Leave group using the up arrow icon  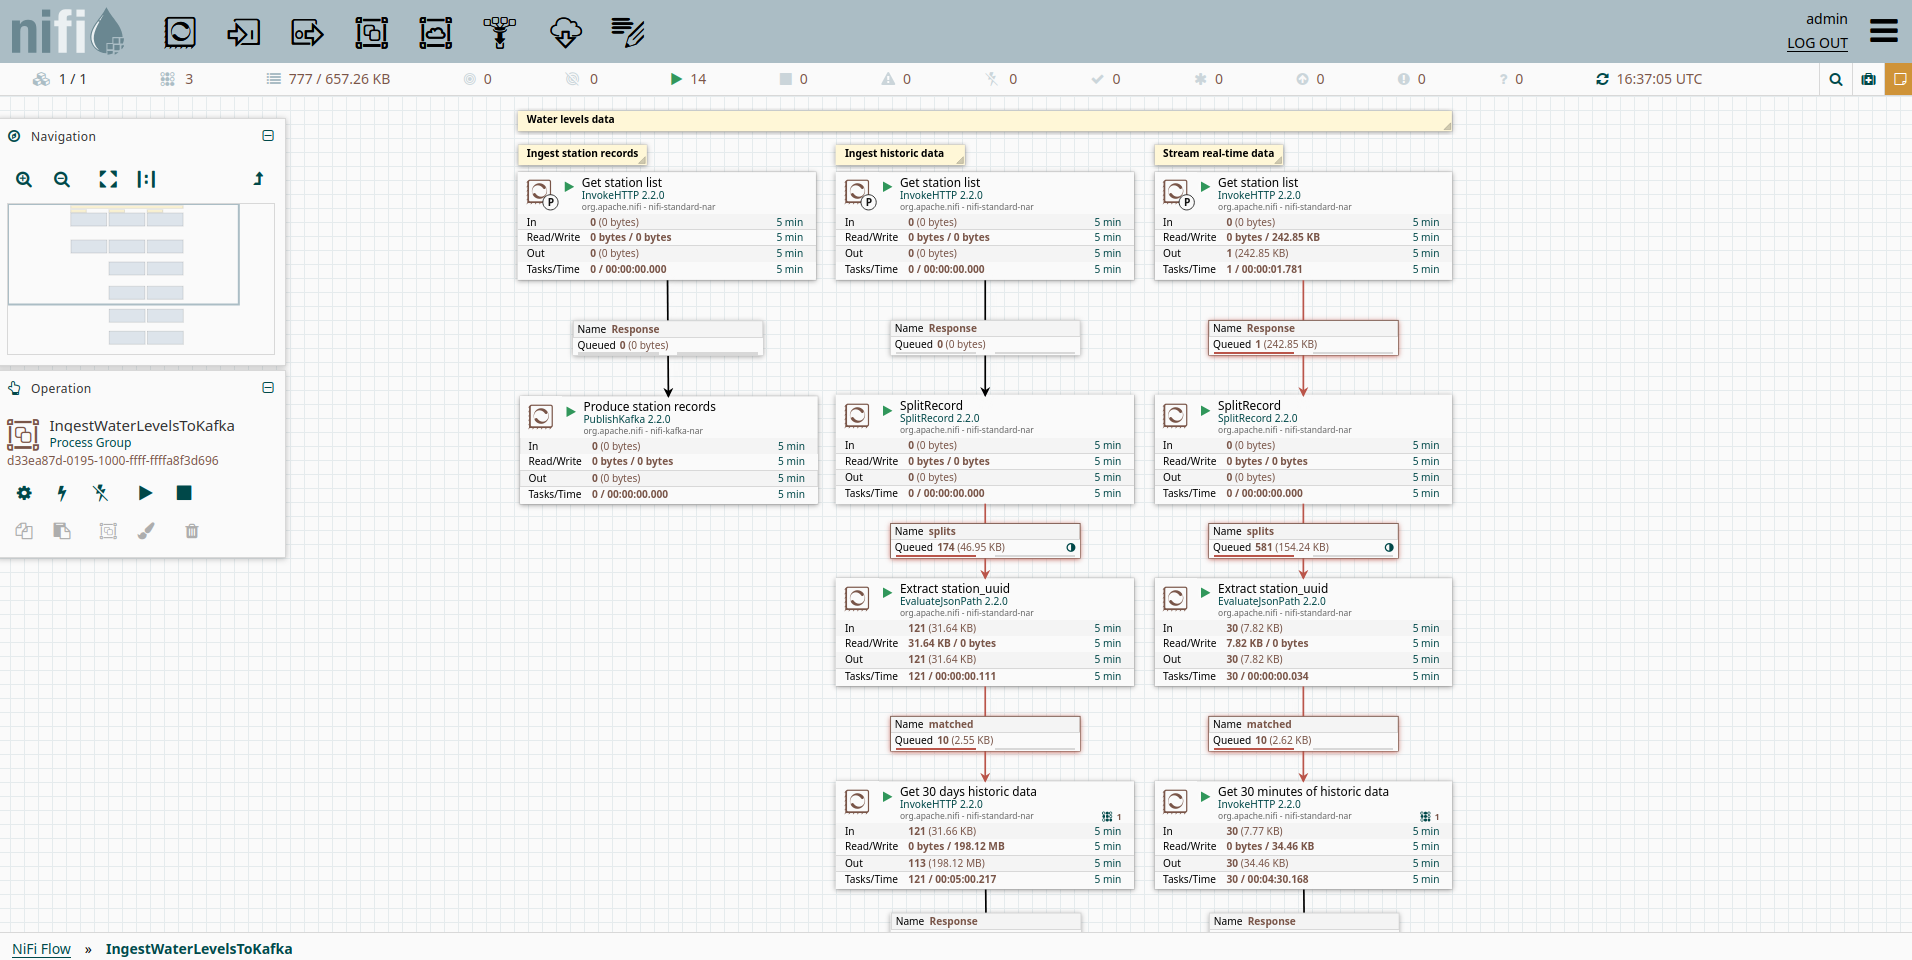(x=258, y=179)
